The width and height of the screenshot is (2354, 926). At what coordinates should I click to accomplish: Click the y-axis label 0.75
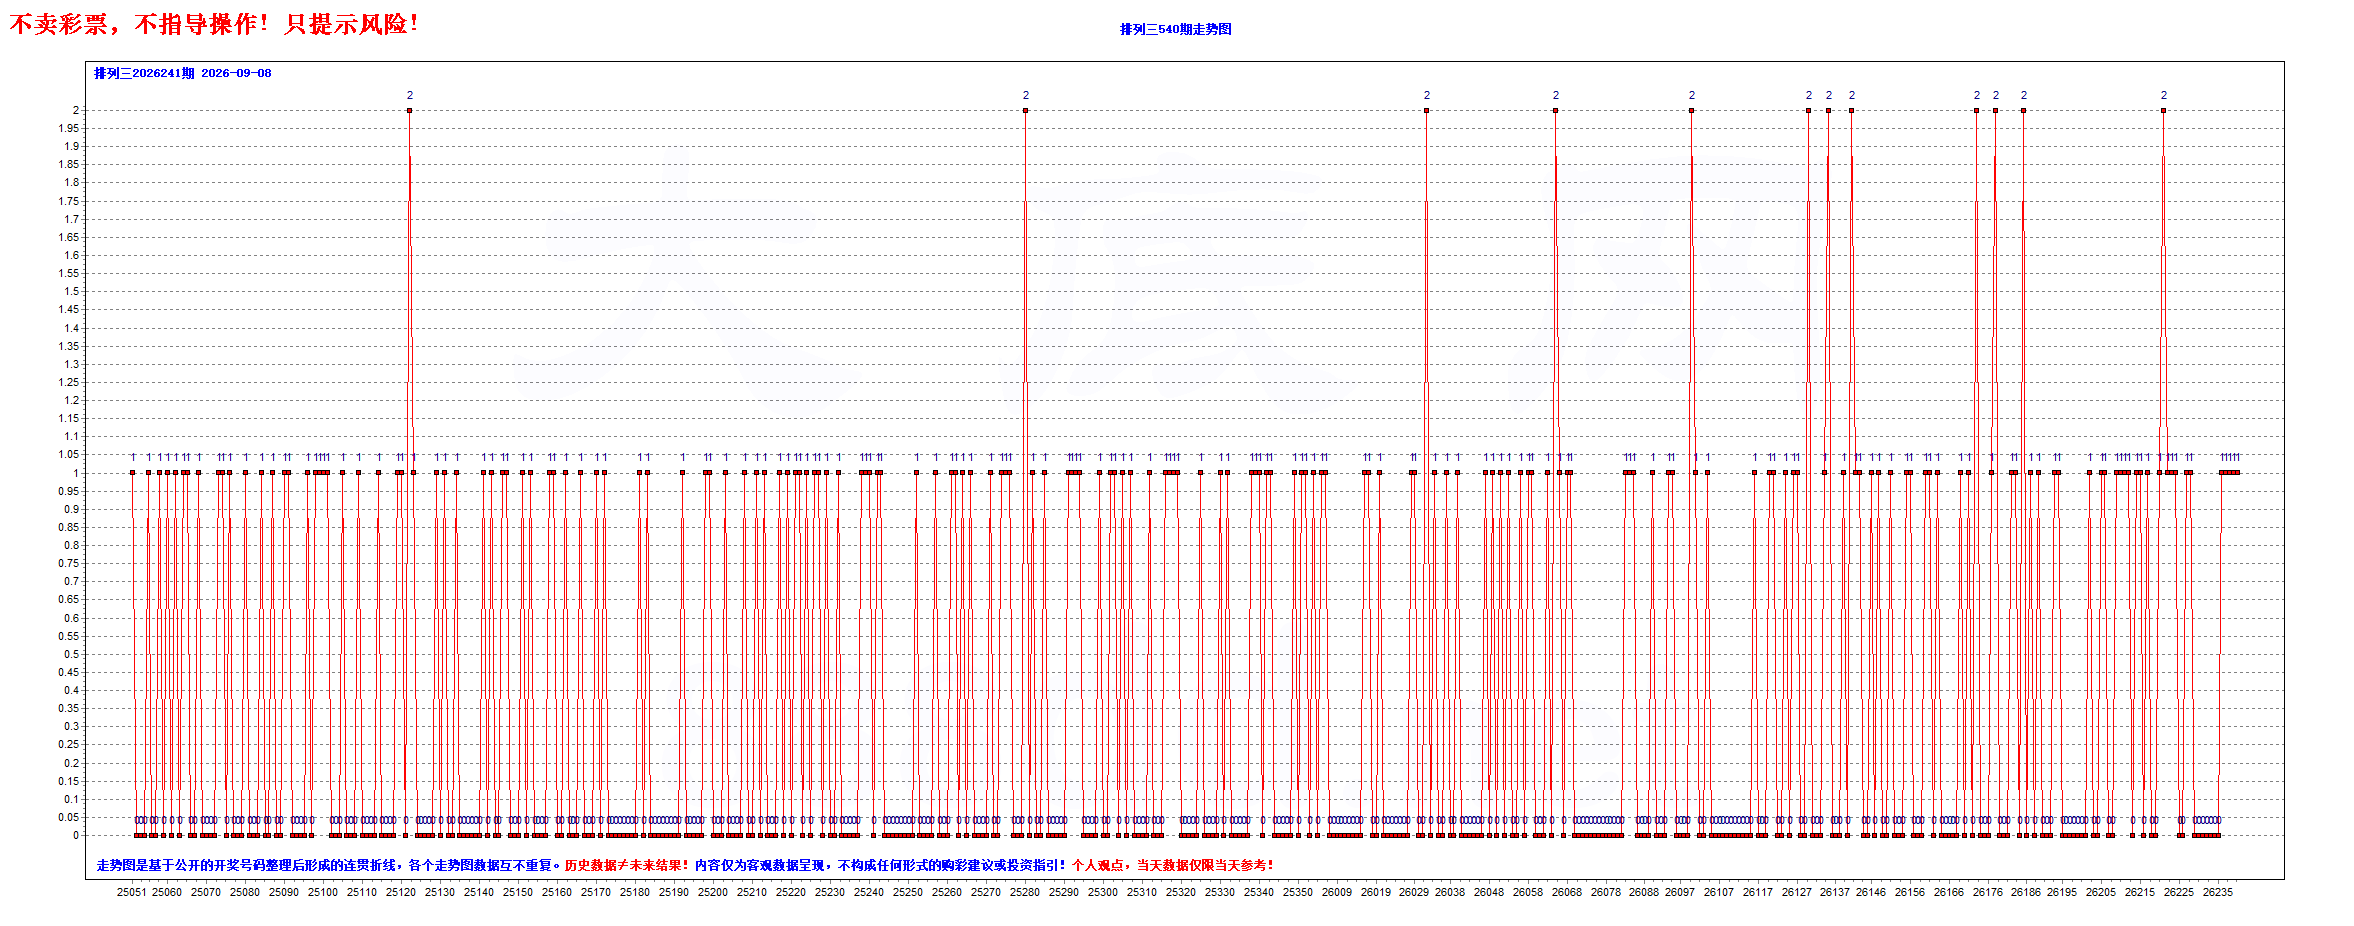coord(68,563)
